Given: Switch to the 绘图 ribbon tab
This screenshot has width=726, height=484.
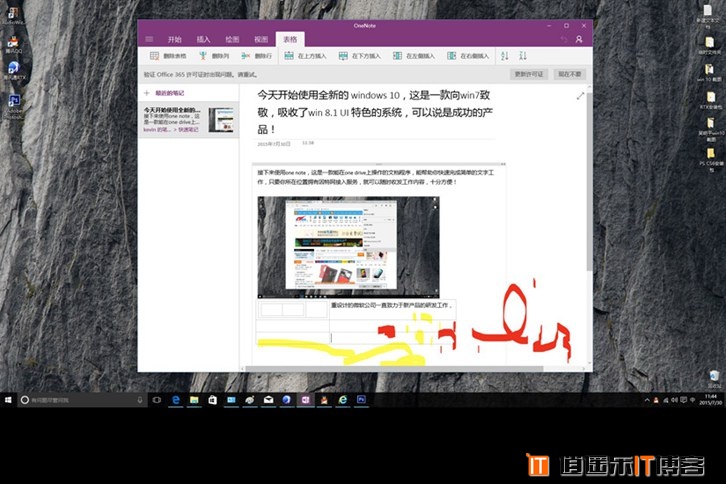Looking at the screenshot, I should 232,39.
